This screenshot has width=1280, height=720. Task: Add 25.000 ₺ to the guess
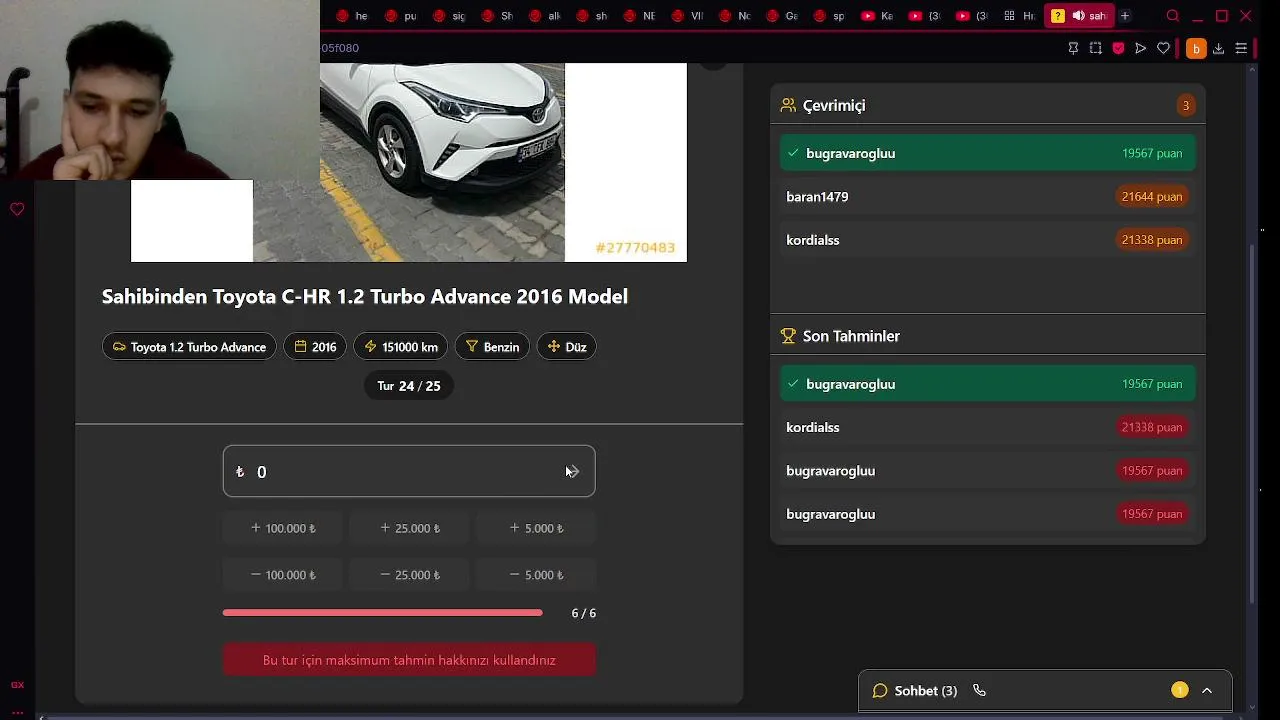click(x=409, y=528)
